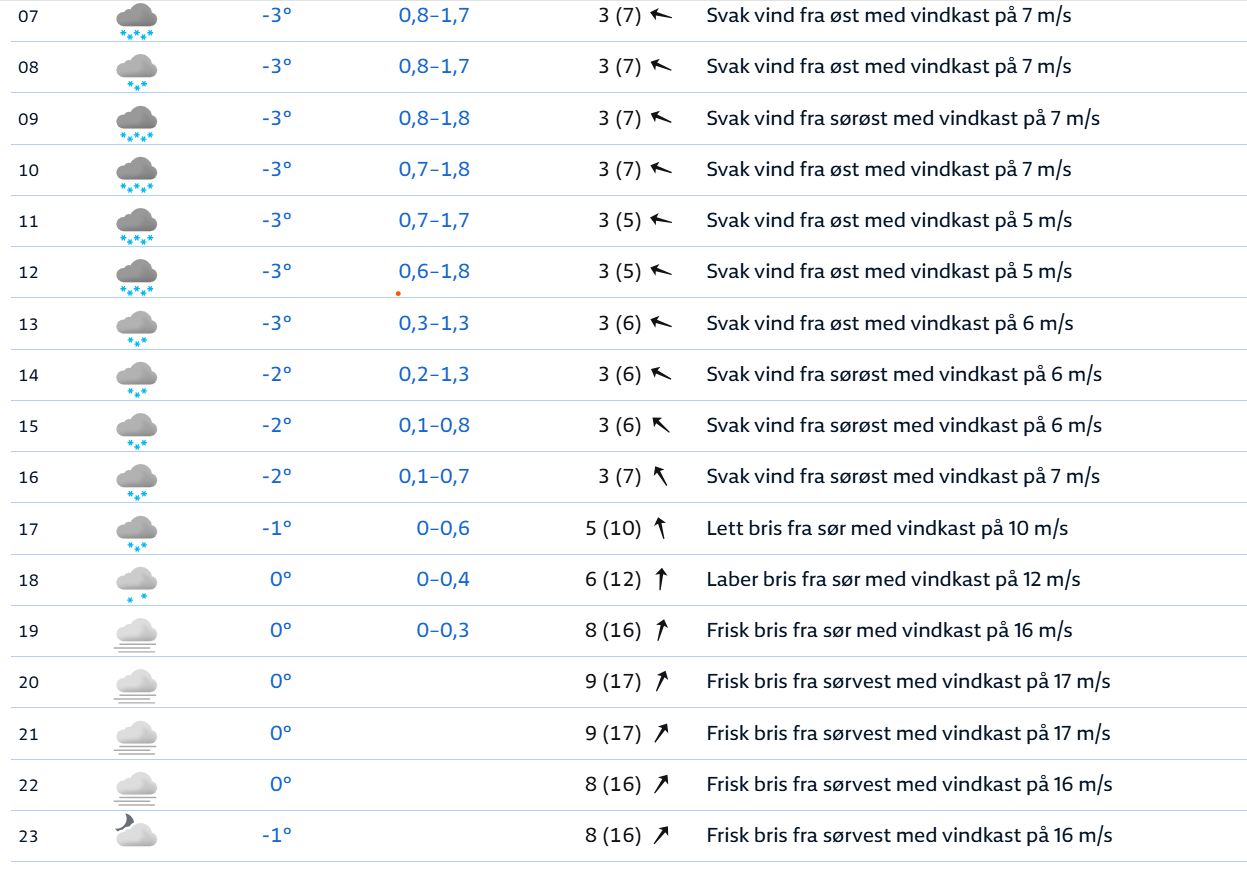Viewport: 1247px width, 888px height.
Task: Click the heavy snow icon at hour 07
Action: pos(136,19)
